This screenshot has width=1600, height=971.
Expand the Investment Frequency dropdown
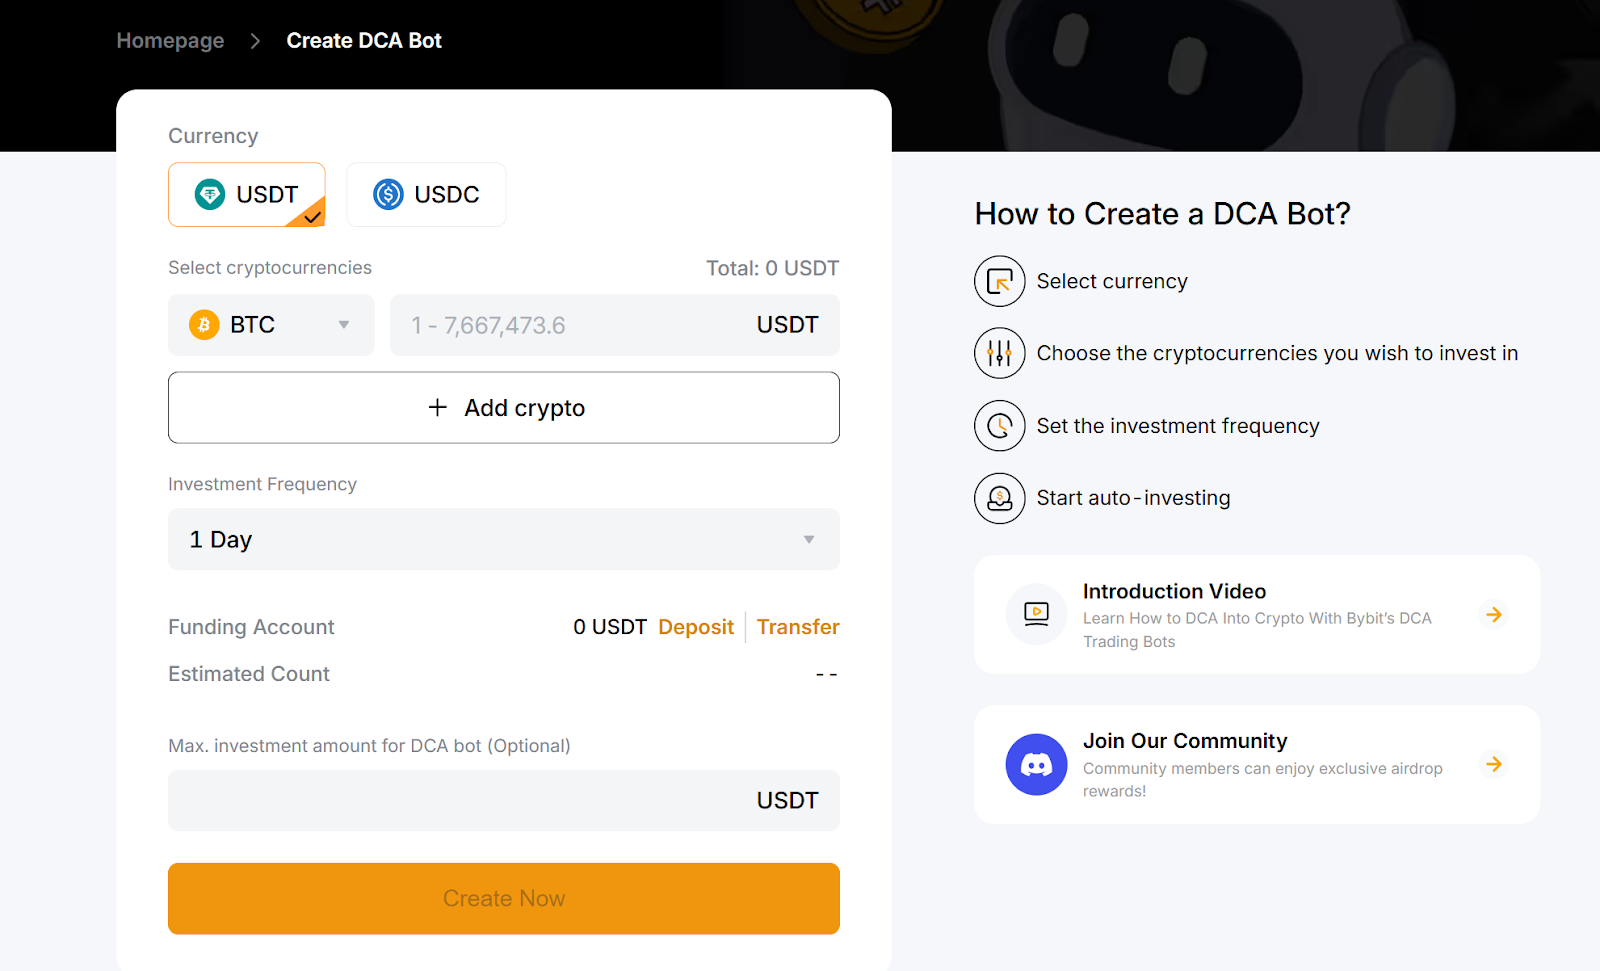click(x=503, y=540)
